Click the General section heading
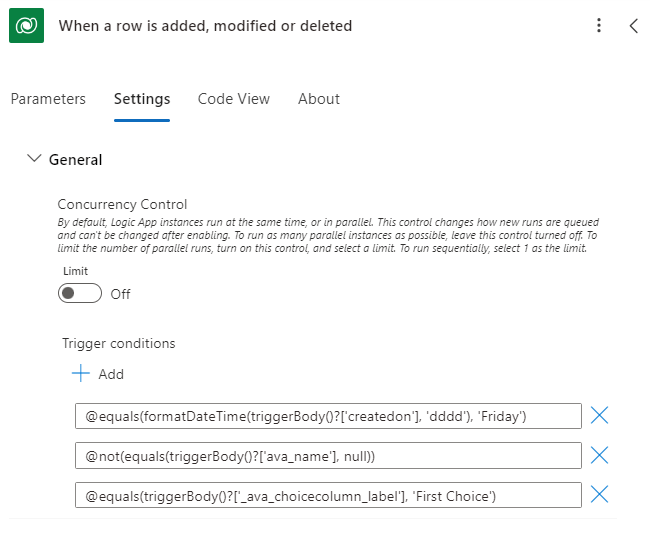The width and height of the screenshot is (650, 538). point(76,159)
